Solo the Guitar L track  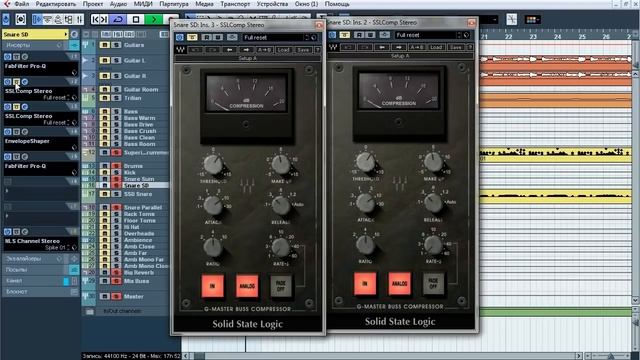pos(116,60)
